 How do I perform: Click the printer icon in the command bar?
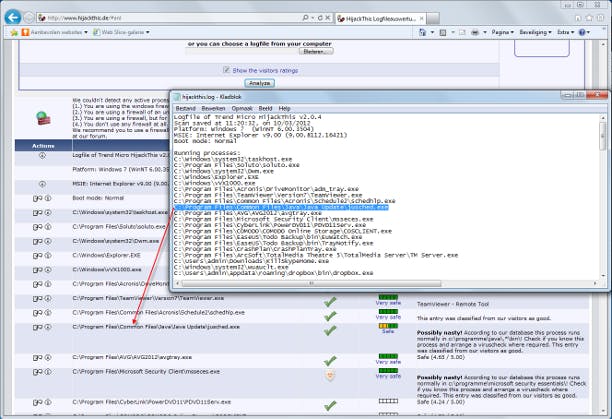pyautogui.click(x=475, y=32)
